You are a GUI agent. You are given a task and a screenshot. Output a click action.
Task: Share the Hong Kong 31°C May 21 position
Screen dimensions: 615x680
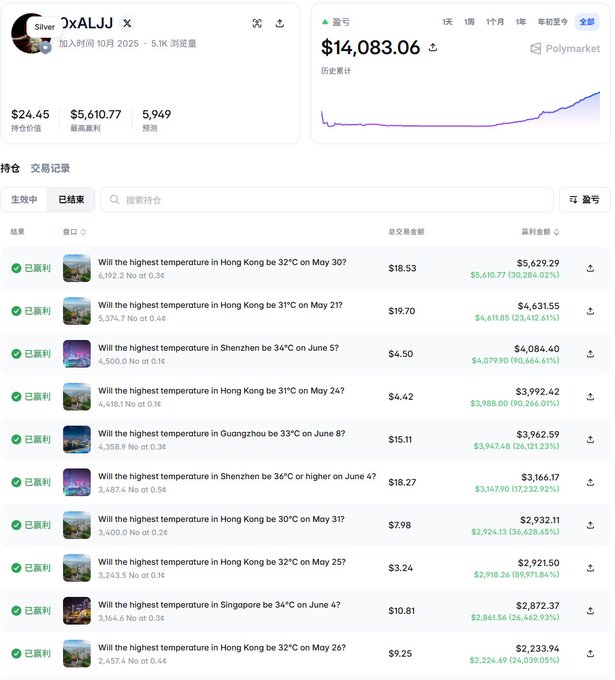coord(590,311)
